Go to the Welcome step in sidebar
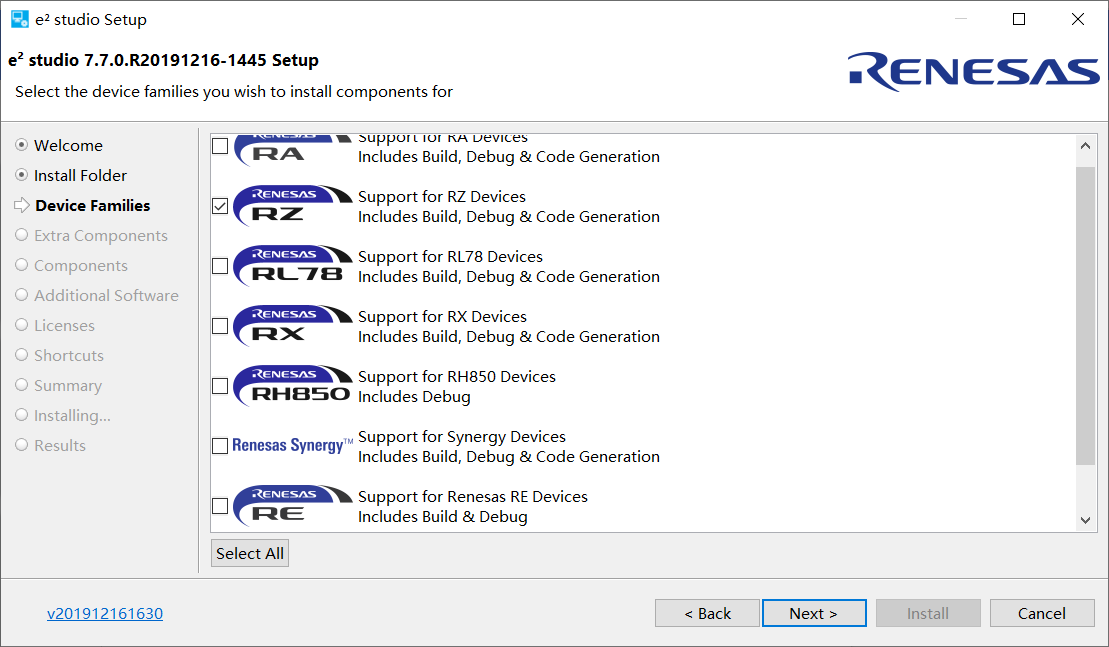 pyautogui.click(x=68, y=146)
